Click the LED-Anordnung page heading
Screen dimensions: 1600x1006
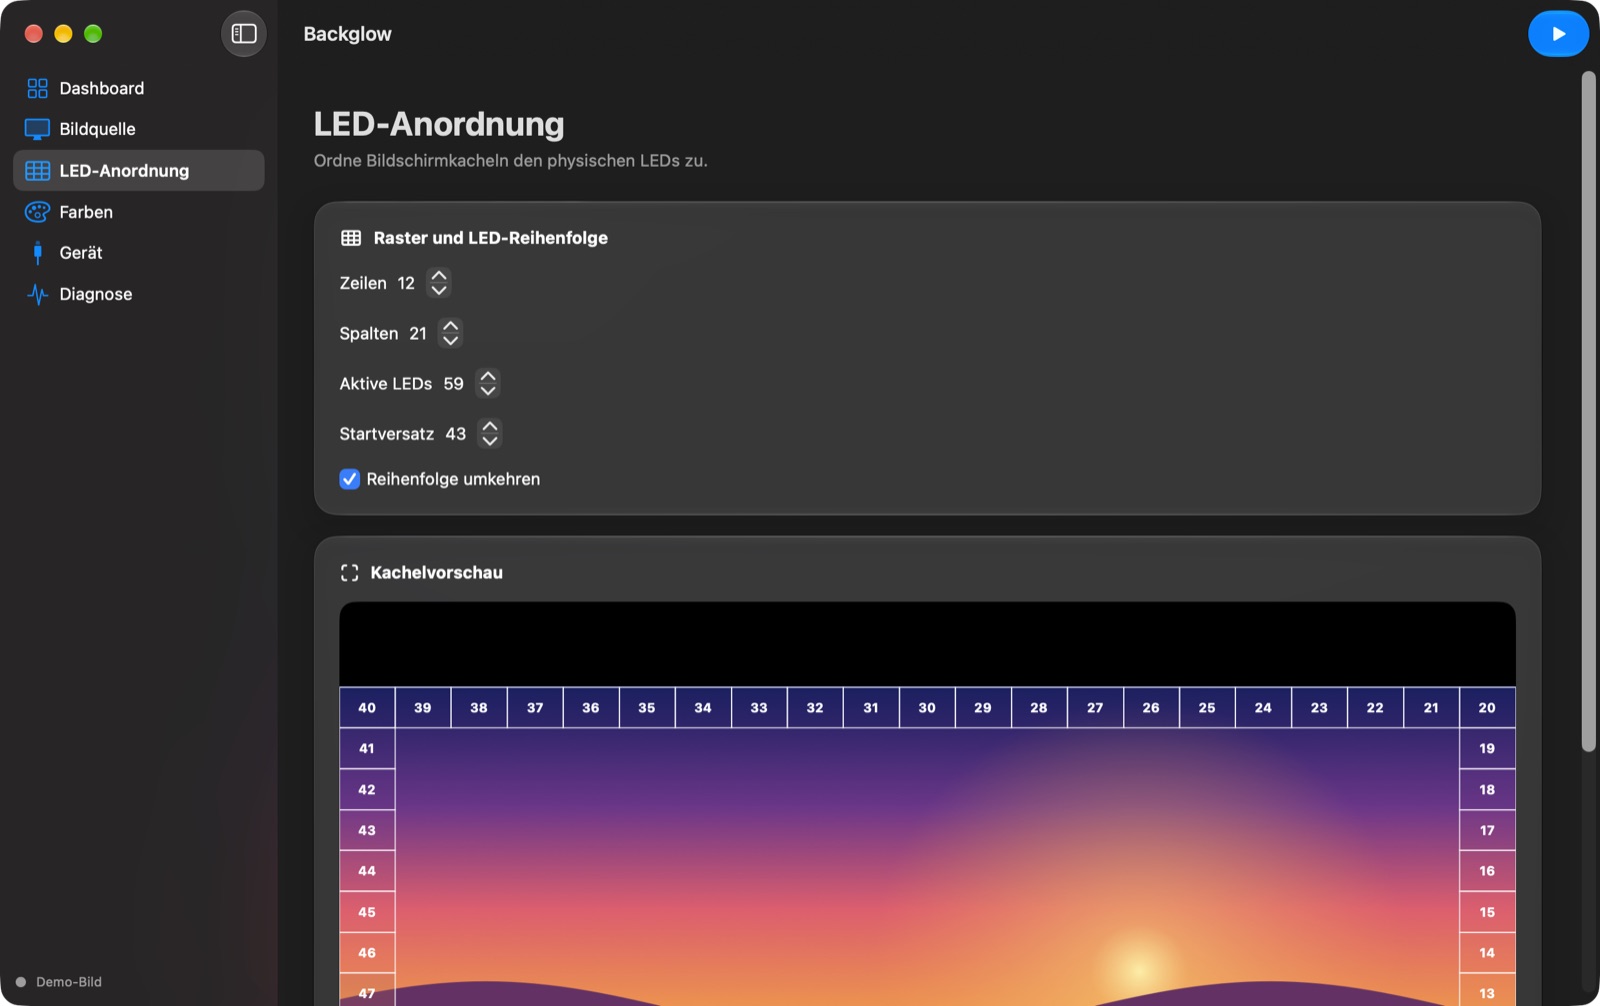[x=439, y=124]
